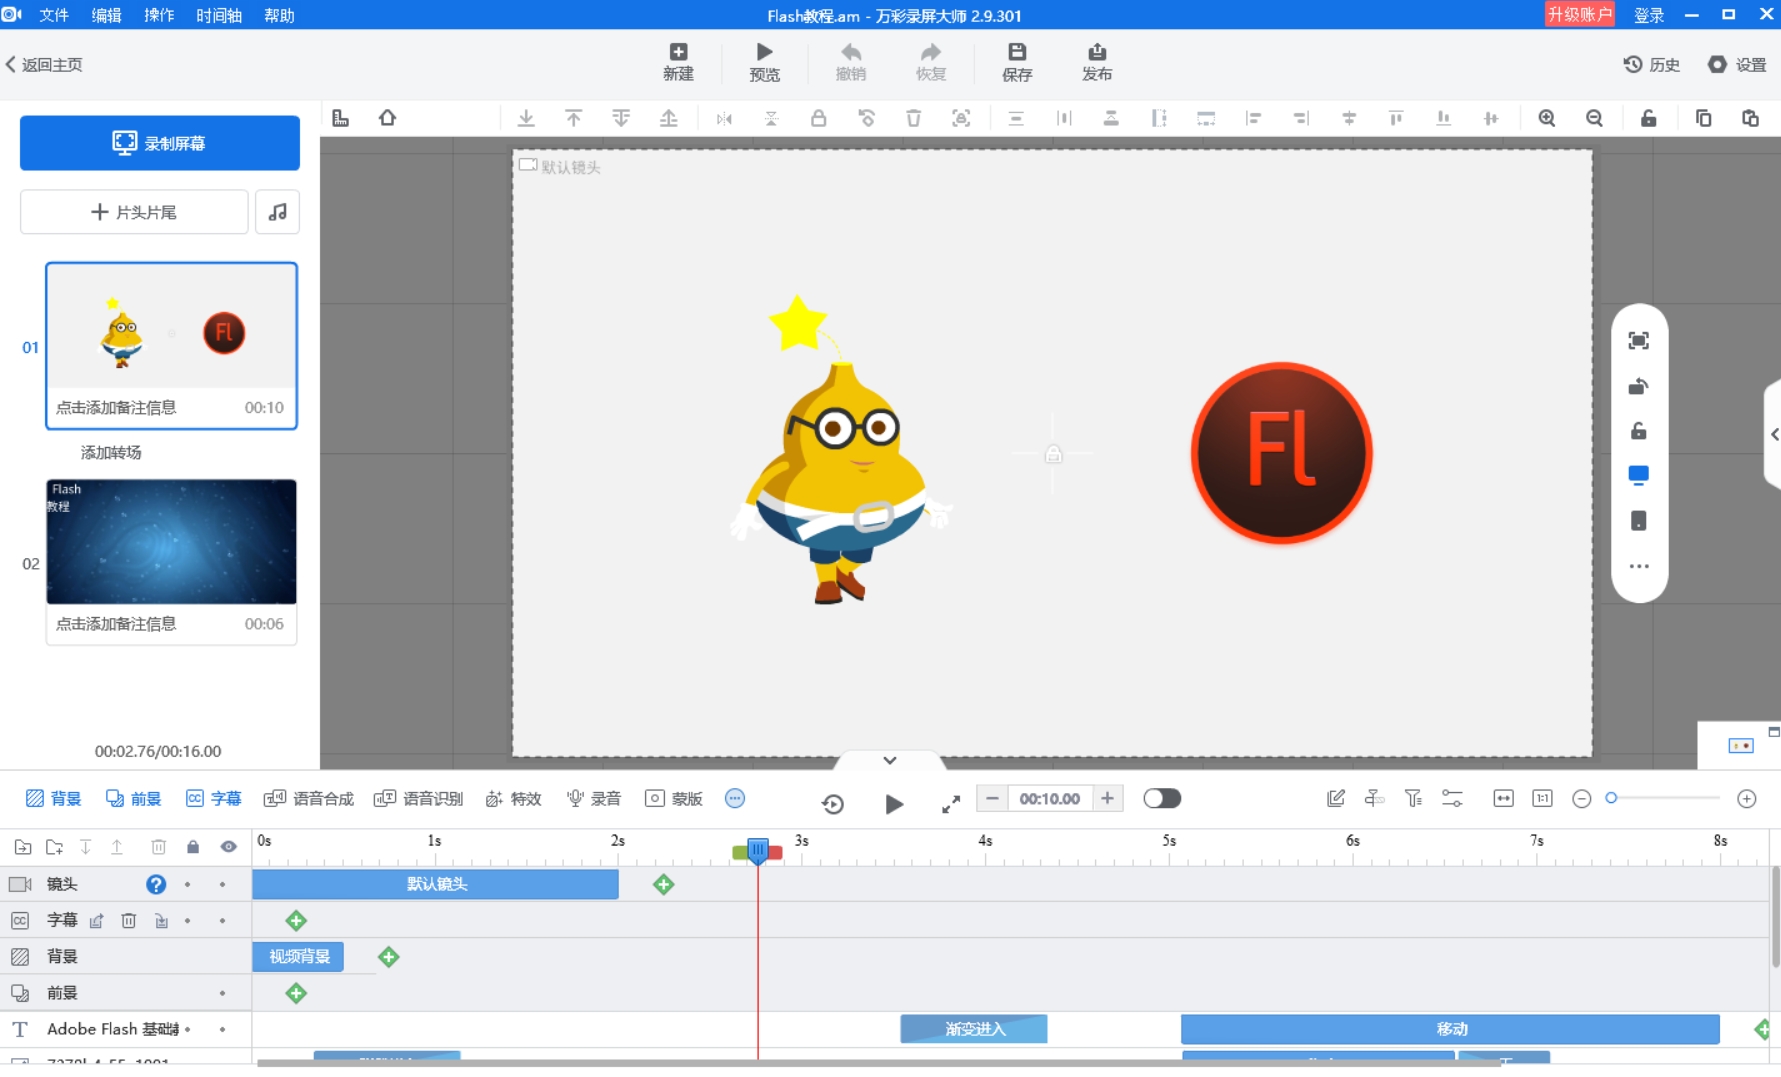Click the delete trash icon in the canvas toolbar
Viewport: 1781px width, 1077px height.
(x=914, y=118)
